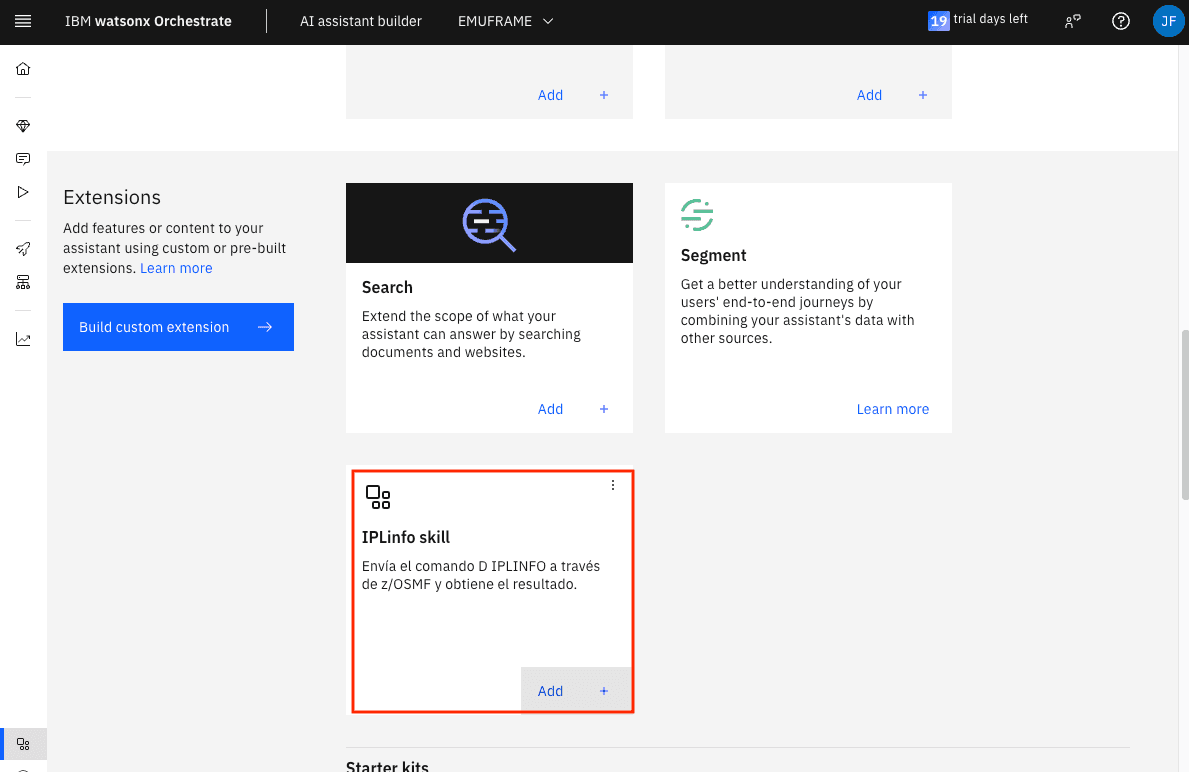Open the JF user profile avatar

click(1168, 21)
